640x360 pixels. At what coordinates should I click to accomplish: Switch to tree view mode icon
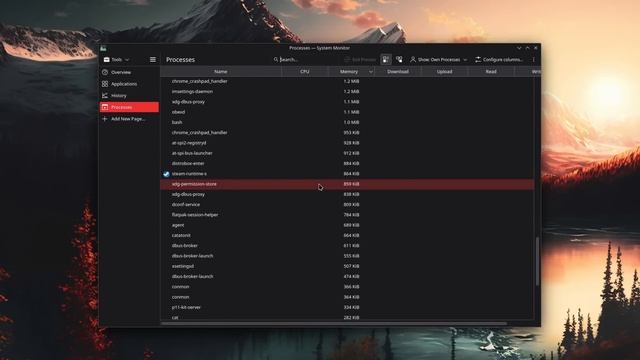click(x=399, y=60)
